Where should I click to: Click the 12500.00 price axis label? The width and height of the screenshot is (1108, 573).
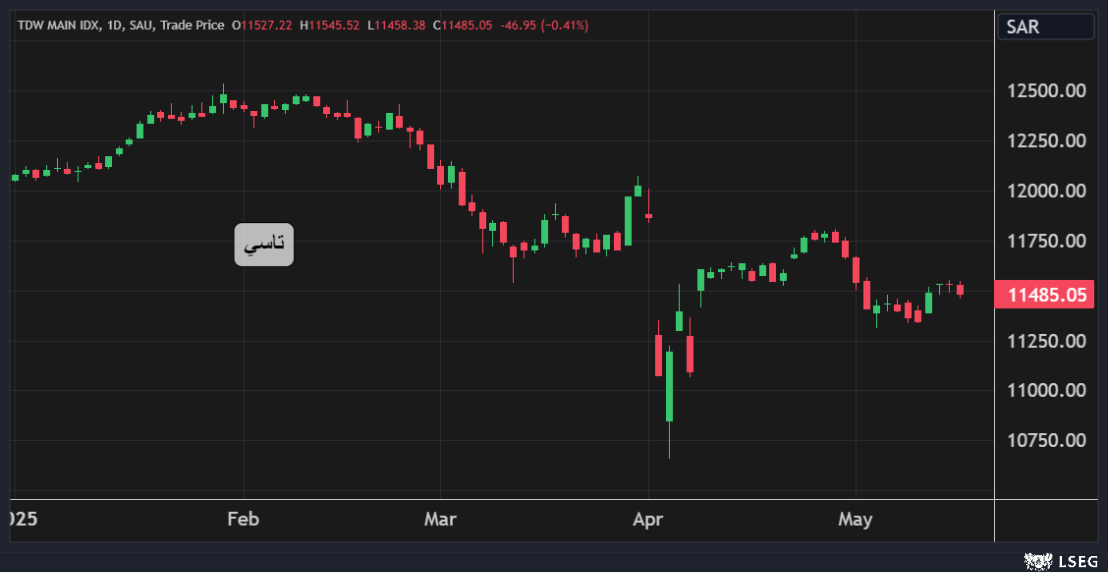(1046, 91)
